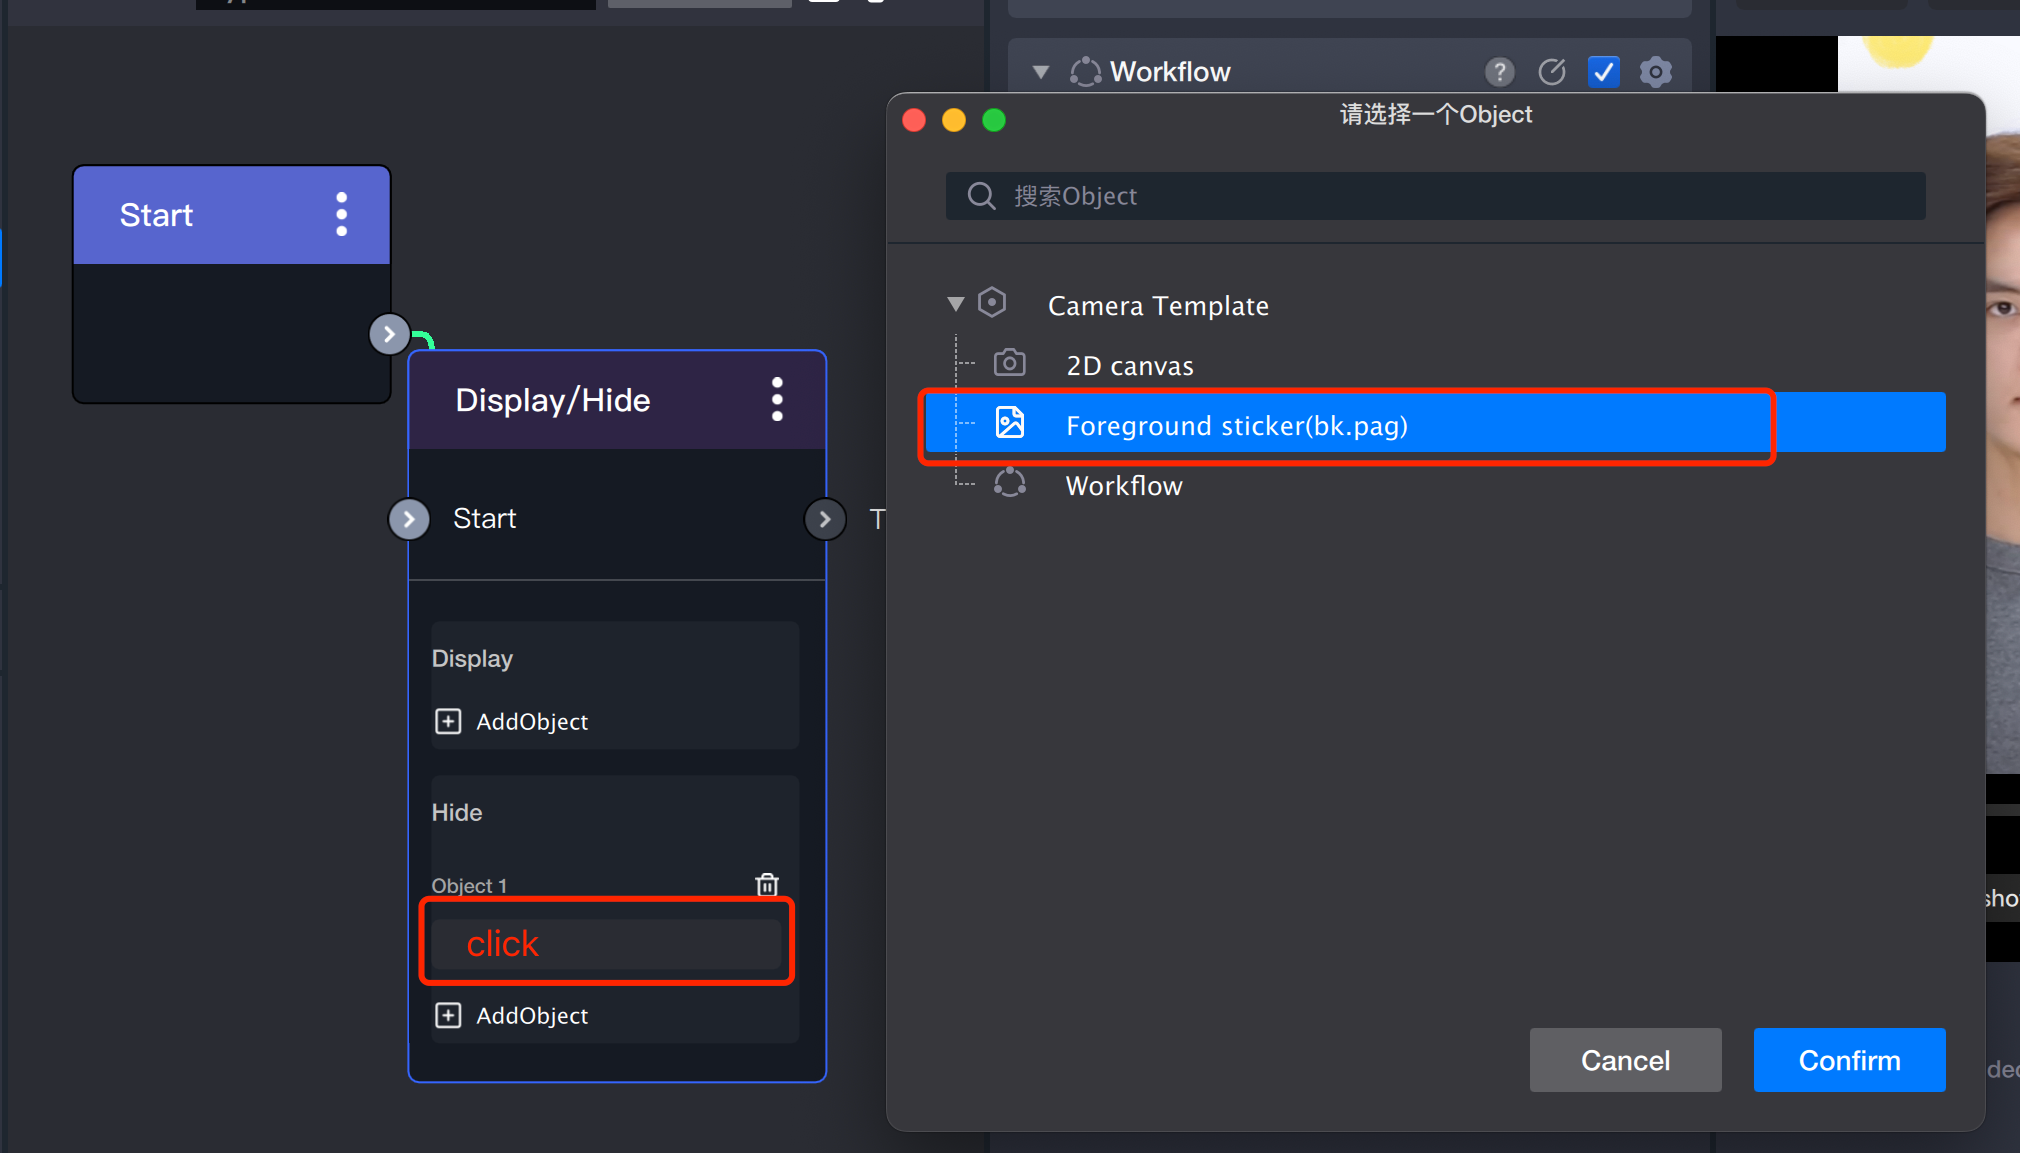Click the Workflow help question mark icon
The height and width of the screenshot is (1153, 2020).
pyautogui.click(x=1499, y=72)
